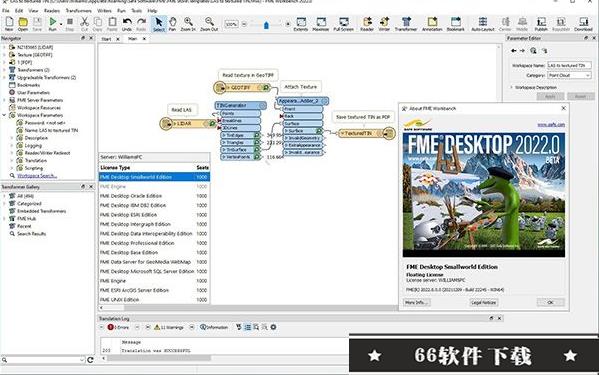Switch to the Start tab
The height and width of the screenshot is (375, 599).
(106, 39)
